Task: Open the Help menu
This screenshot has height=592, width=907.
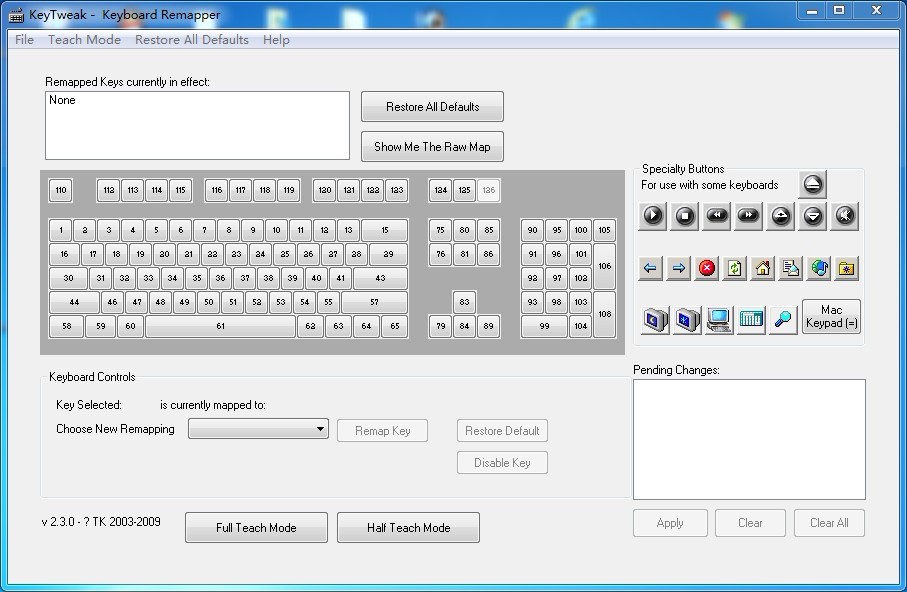Action: click(x=276, y=40)
